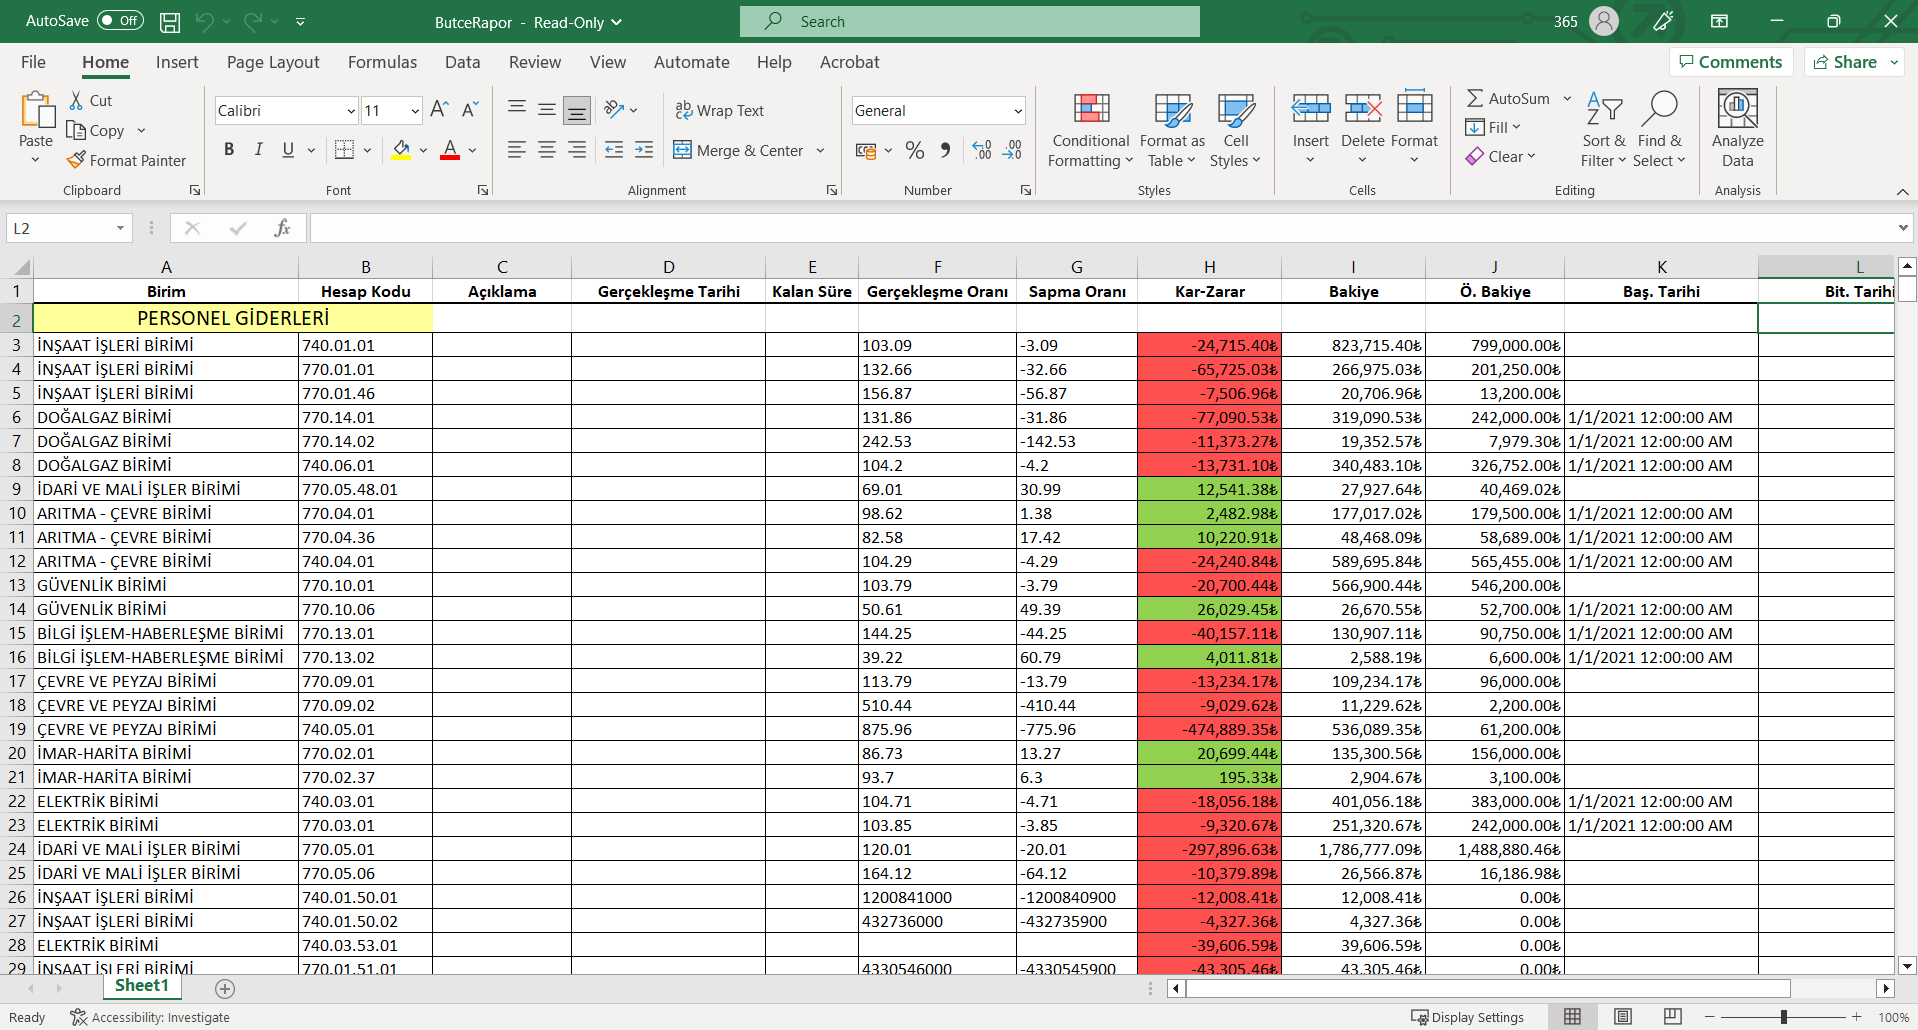
Task: Toggle the AutoSave switch
Action: point(120,21)
